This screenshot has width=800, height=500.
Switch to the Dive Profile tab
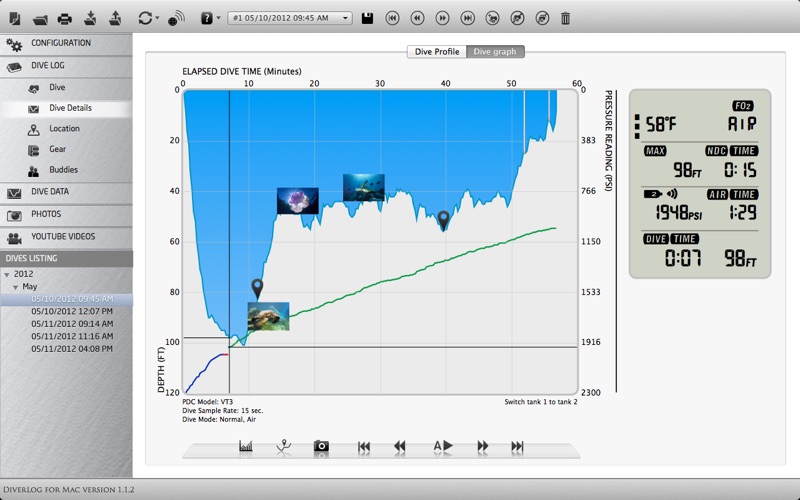(437, 52)
